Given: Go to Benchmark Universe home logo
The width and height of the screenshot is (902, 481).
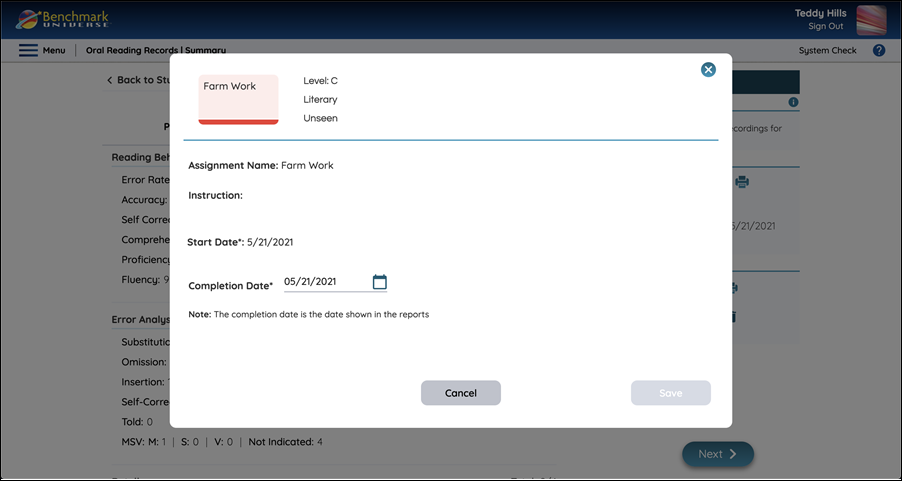Looking at the screenshot, I should pyautogui.click(x=62, y=20).
